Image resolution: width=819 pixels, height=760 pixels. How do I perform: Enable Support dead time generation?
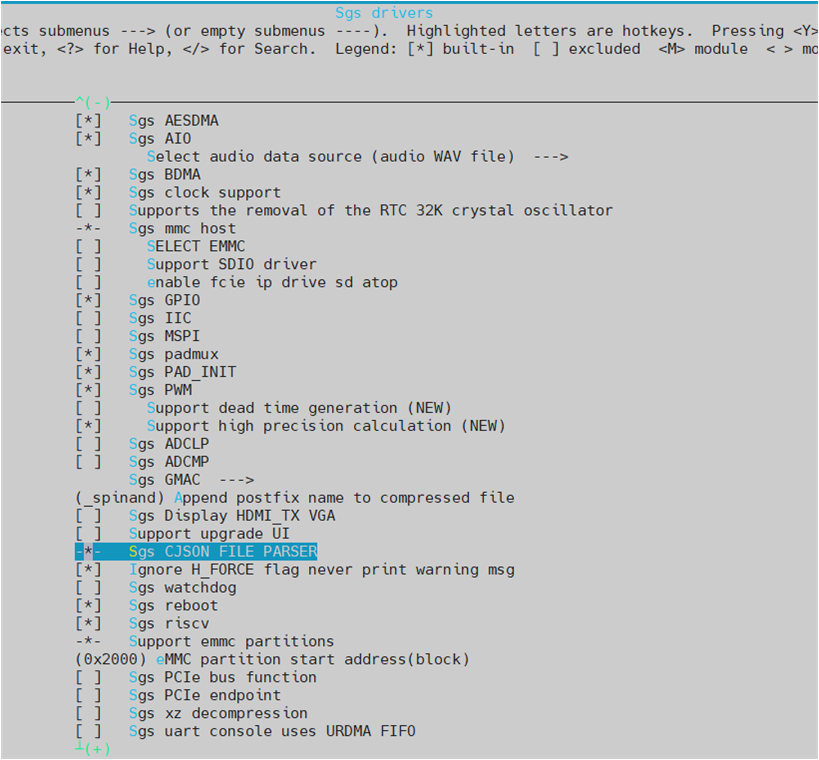[x=88, y=408]
